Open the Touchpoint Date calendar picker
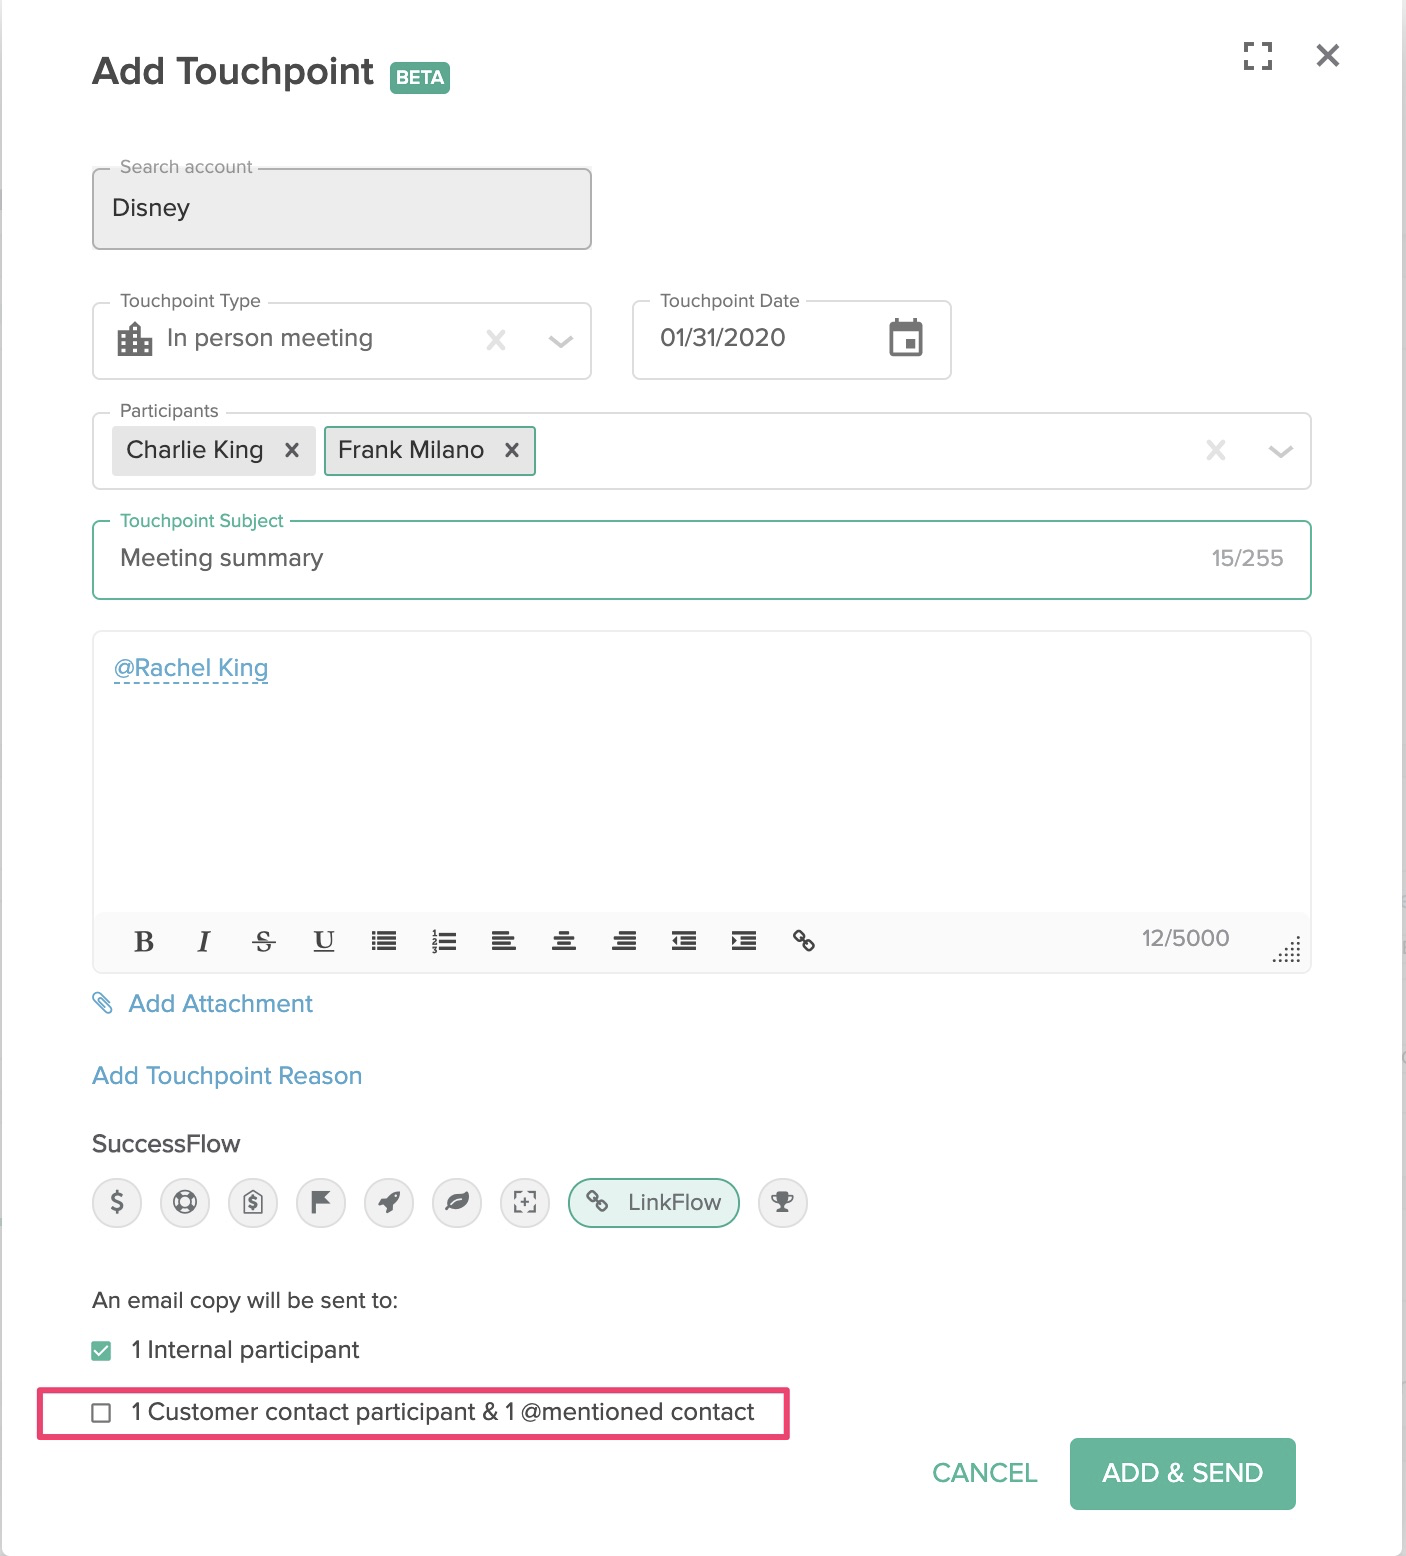 point(906,338)
